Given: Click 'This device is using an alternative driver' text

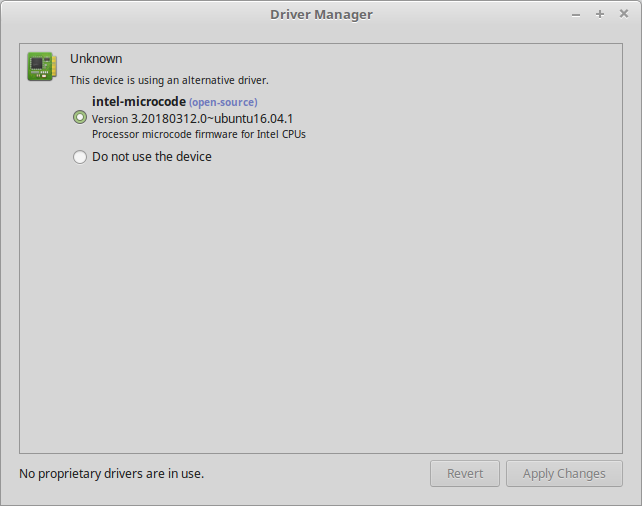Looking at the screenshot, I should click(x=169, y=80).
